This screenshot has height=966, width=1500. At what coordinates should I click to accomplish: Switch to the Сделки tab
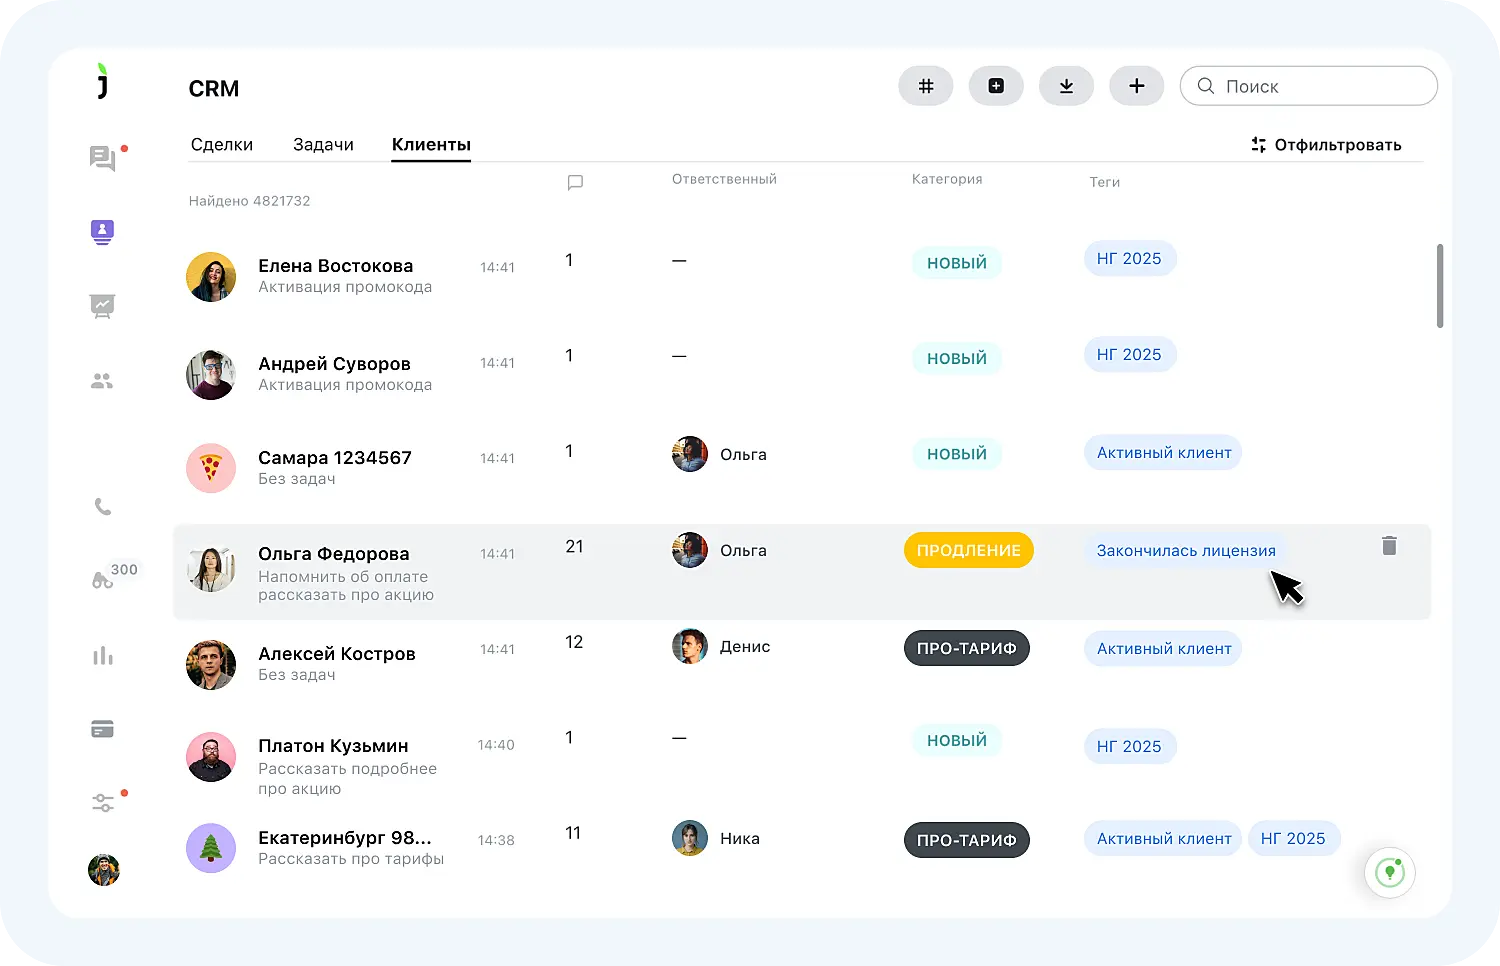222,144
